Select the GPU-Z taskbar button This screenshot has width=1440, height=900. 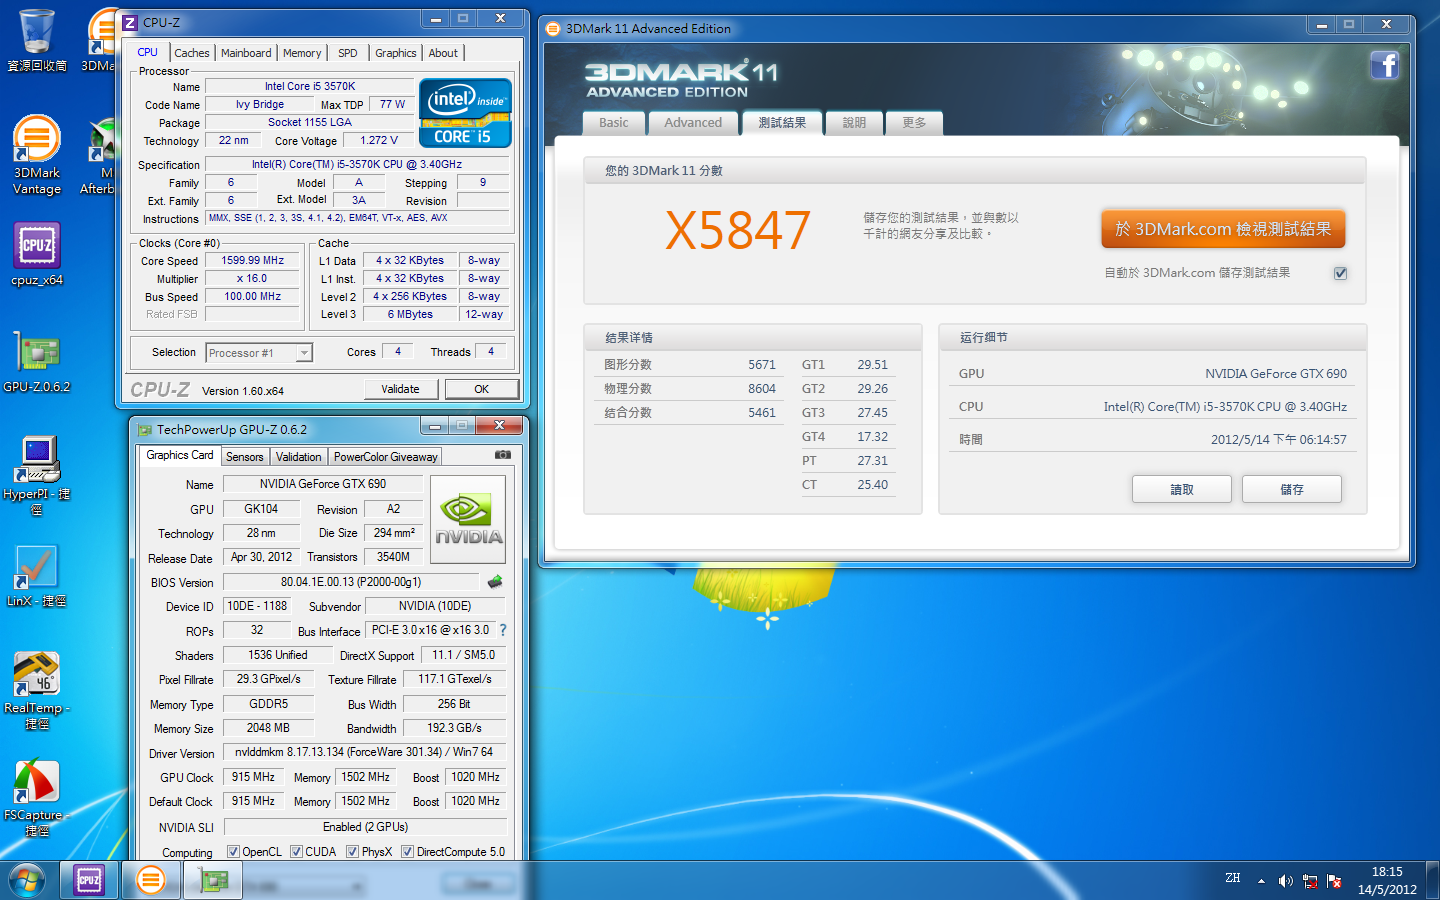tap(213, 880)
